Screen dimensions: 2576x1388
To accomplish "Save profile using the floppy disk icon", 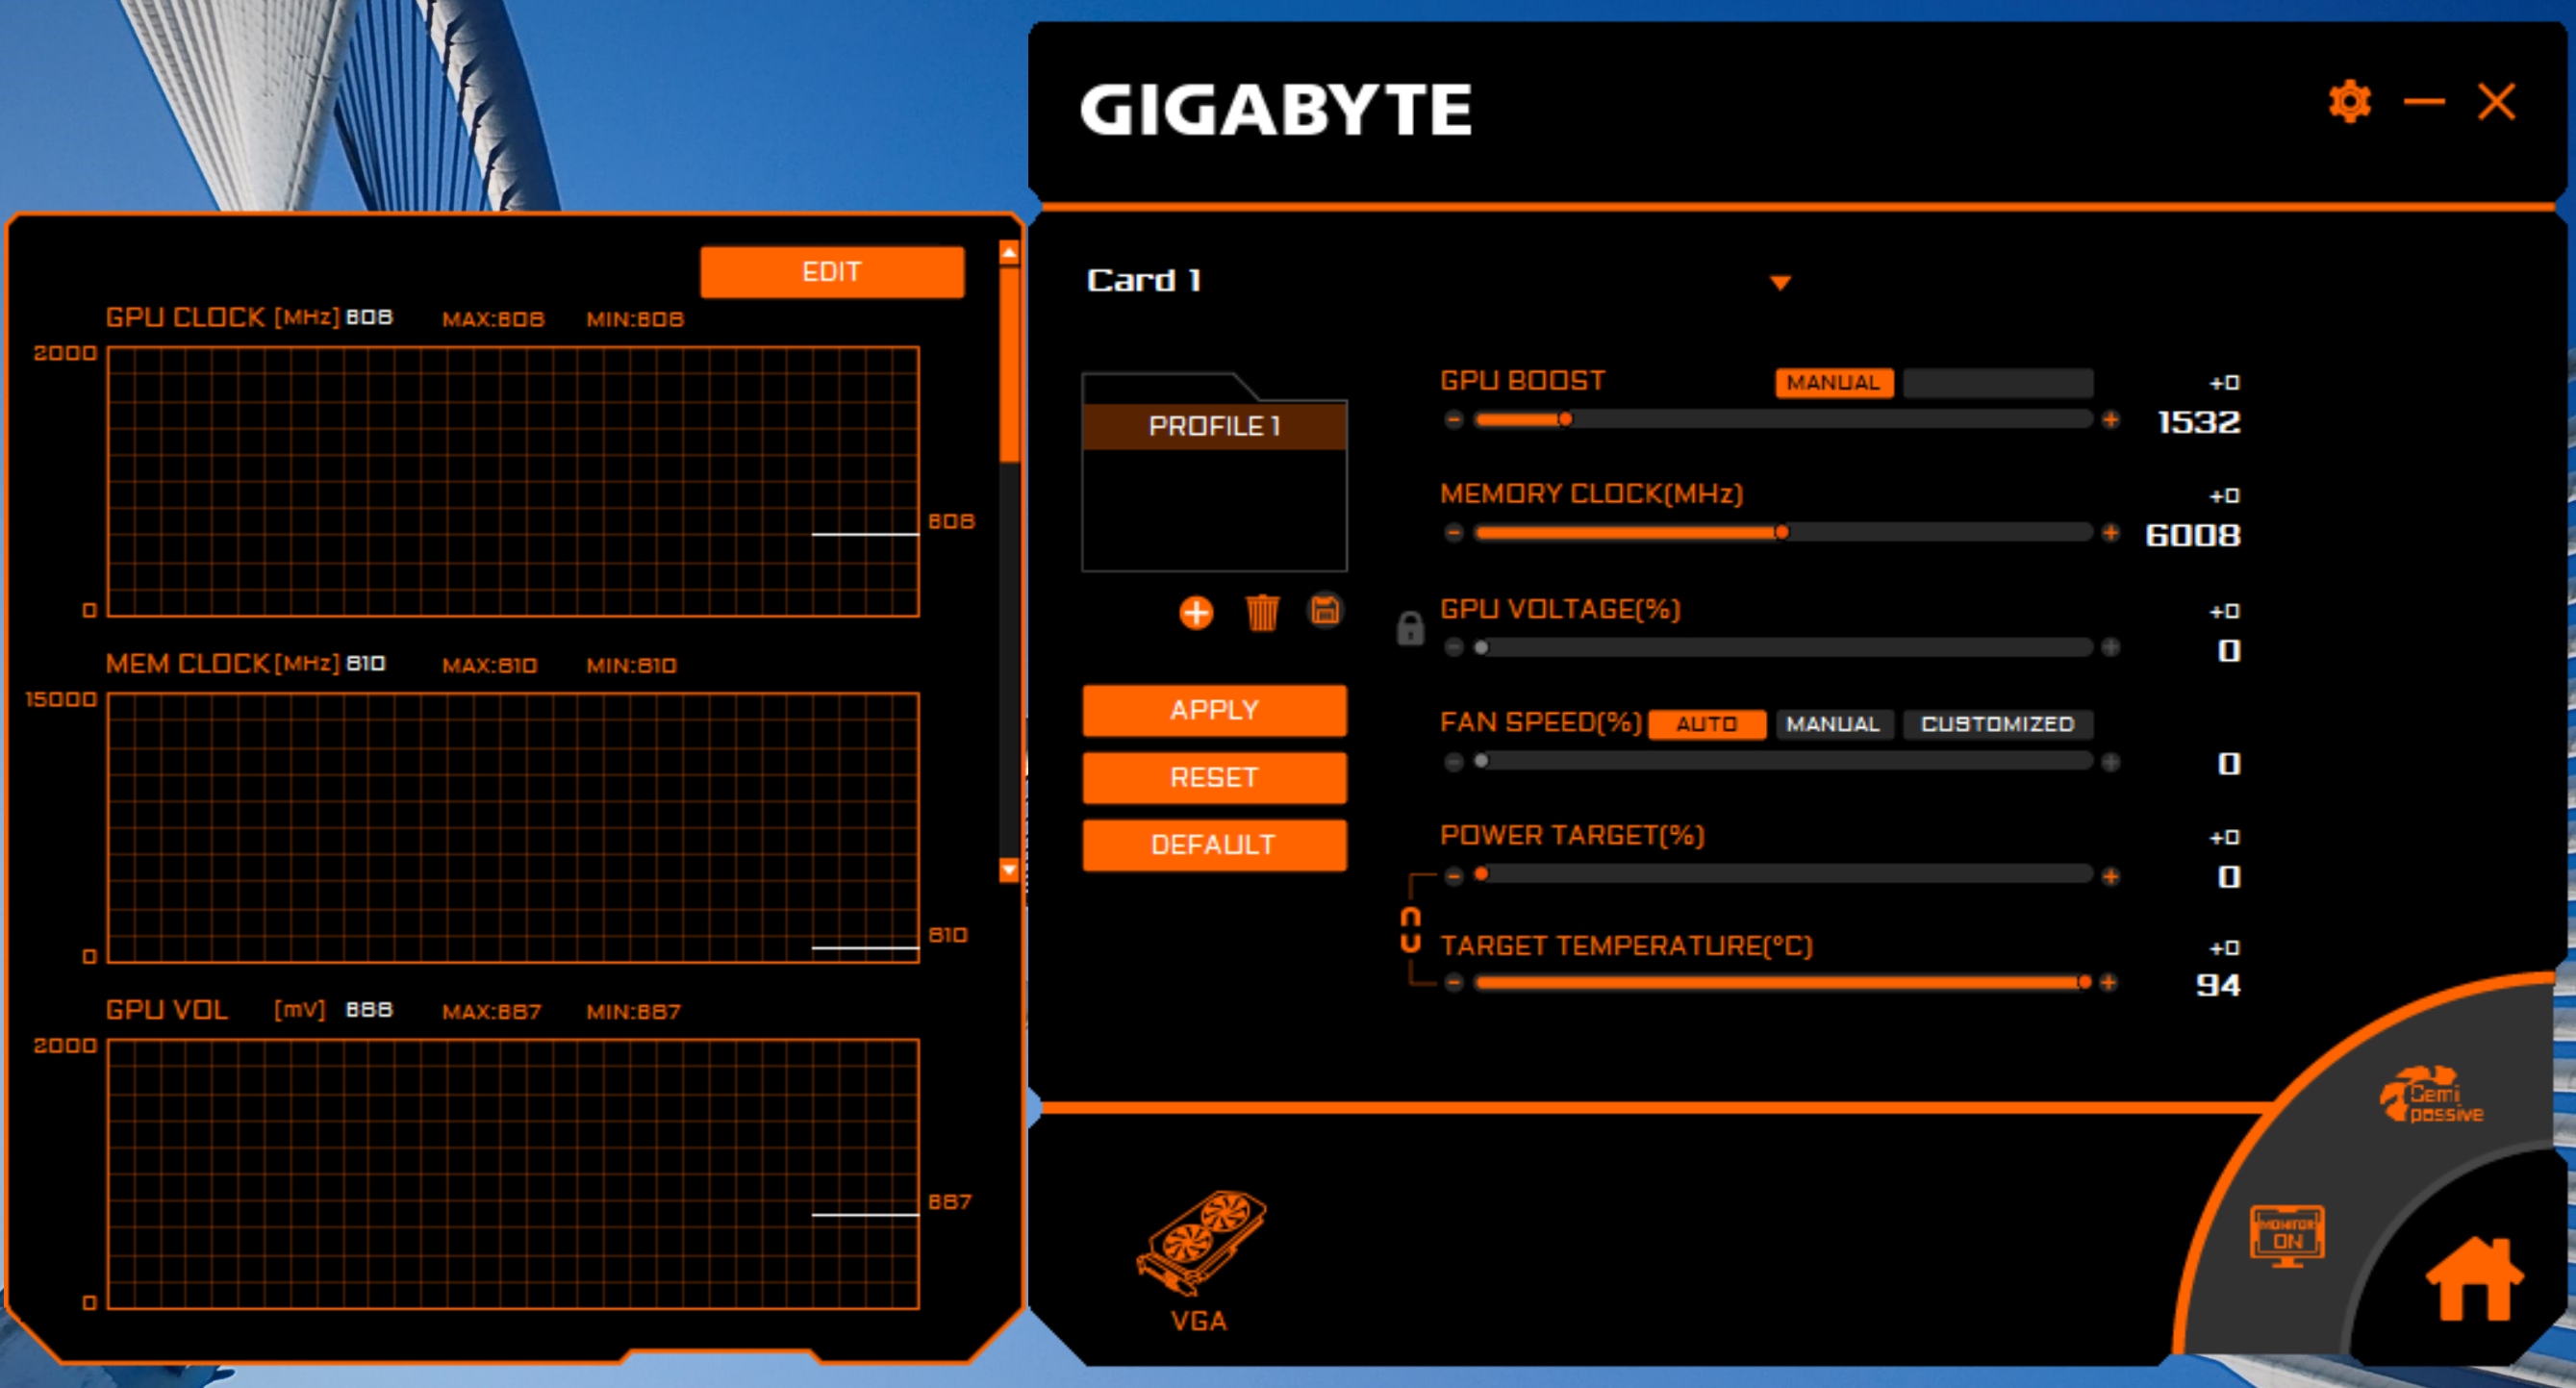I will coord(1325,610).
